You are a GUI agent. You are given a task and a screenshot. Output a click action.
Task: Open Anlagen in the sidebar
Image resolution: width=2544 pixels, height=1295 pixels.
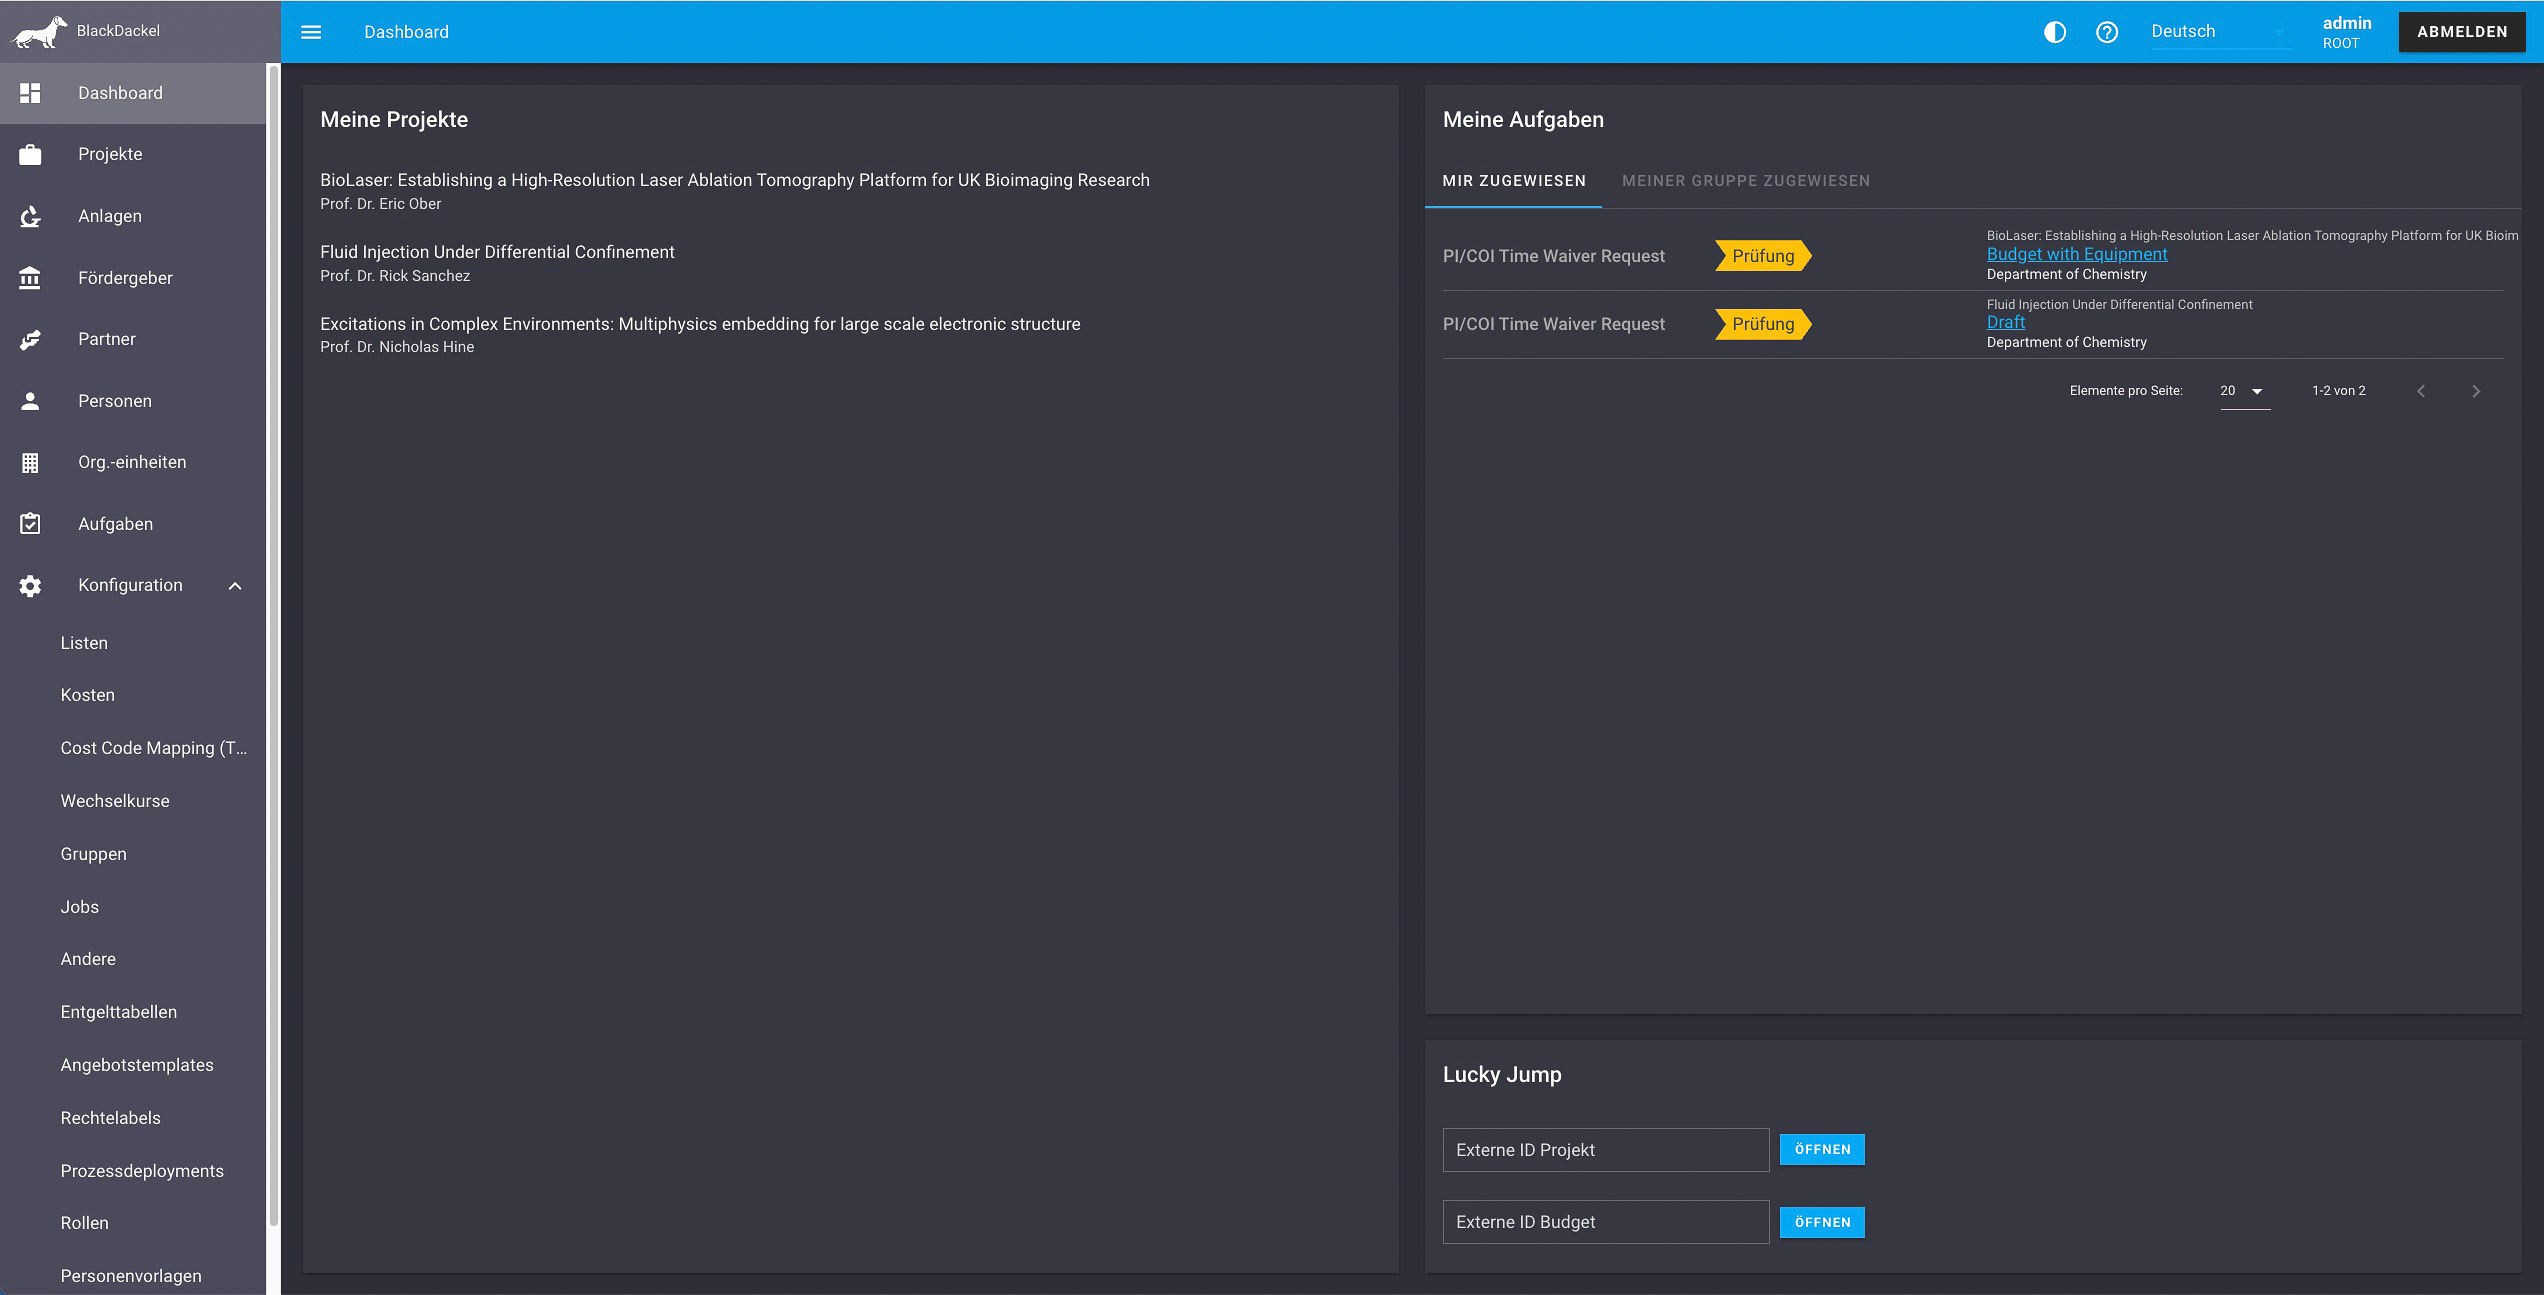click(133, 216)
